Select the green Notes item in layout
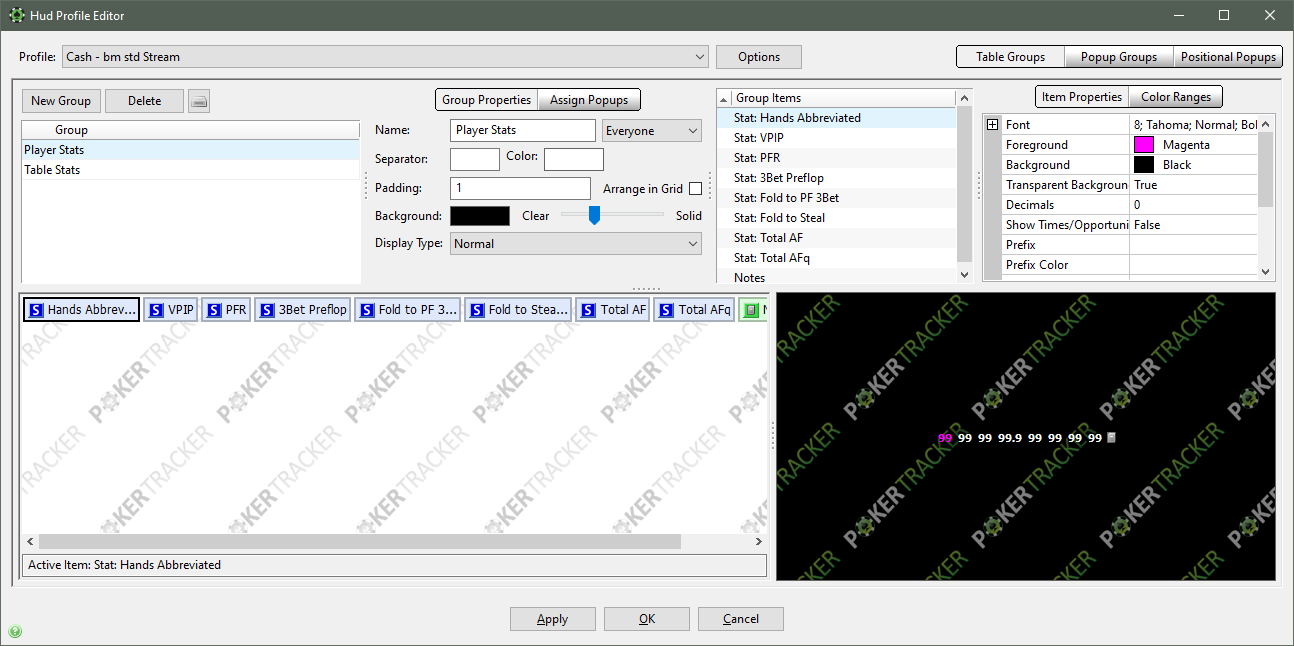 pyautogui.click(x=754, y=310)
